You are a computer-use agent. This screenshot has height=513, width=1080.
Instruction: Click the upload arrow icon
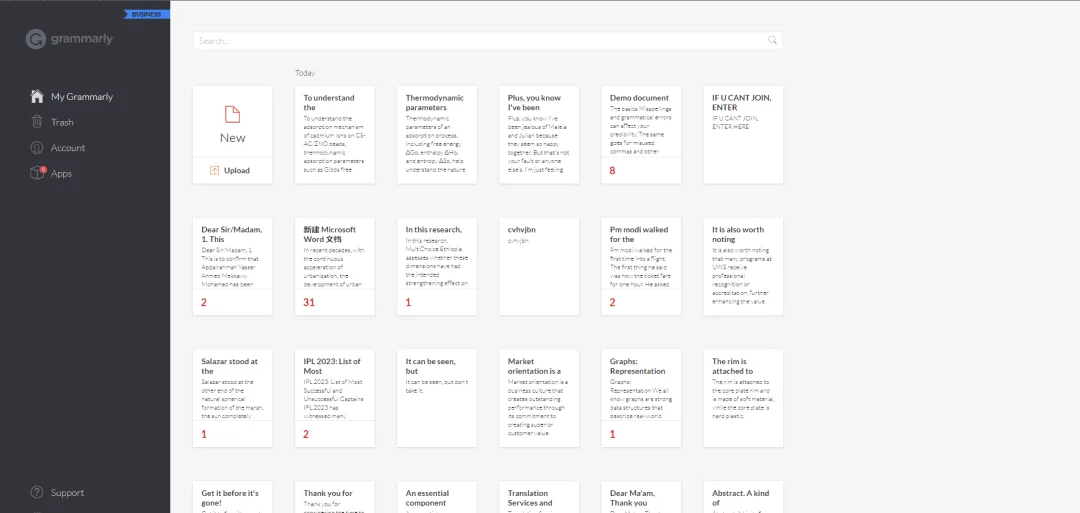pos(214,170)
